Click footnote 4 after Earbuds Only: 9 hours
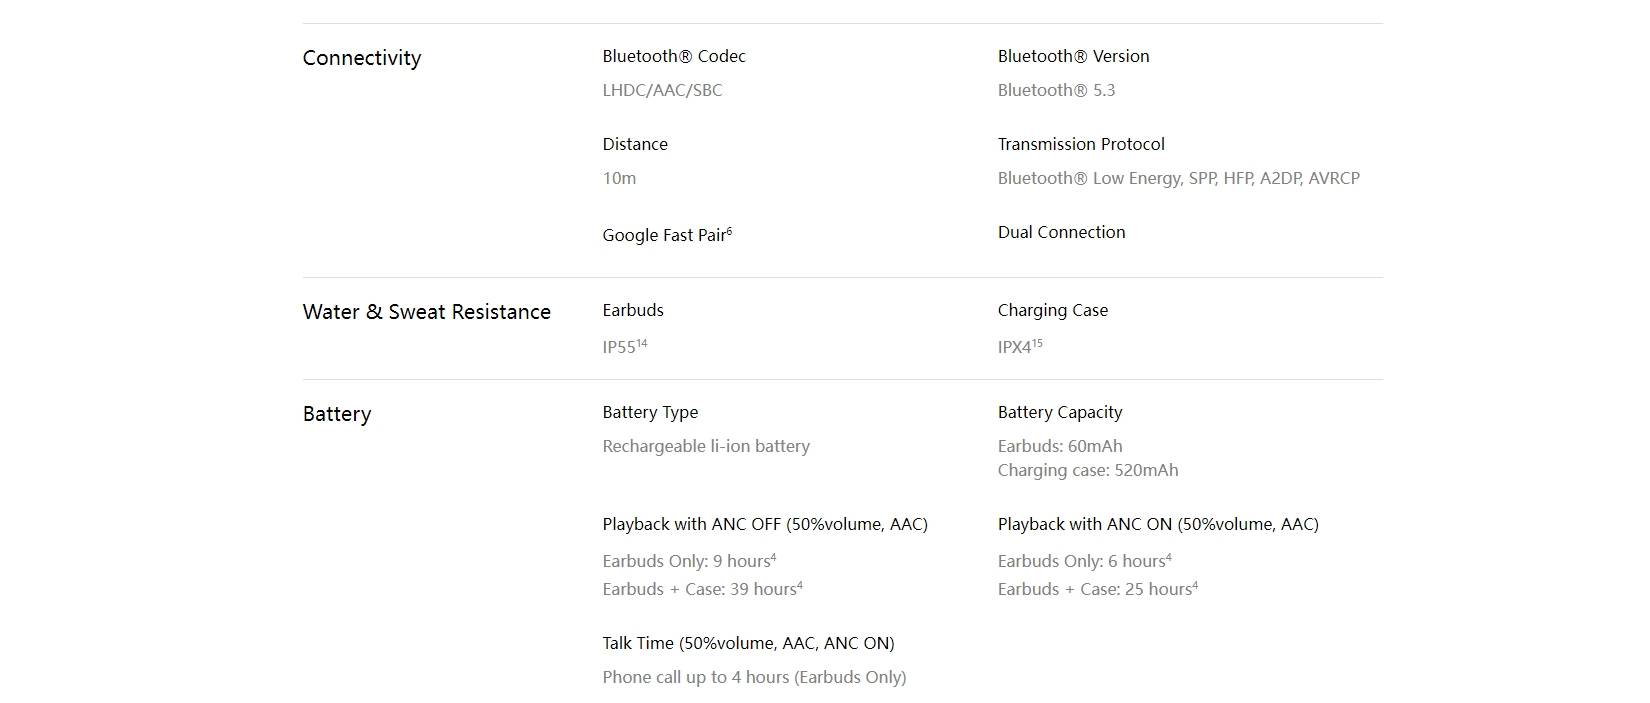This screenshot has height=703, width=1650. [774, 557]
